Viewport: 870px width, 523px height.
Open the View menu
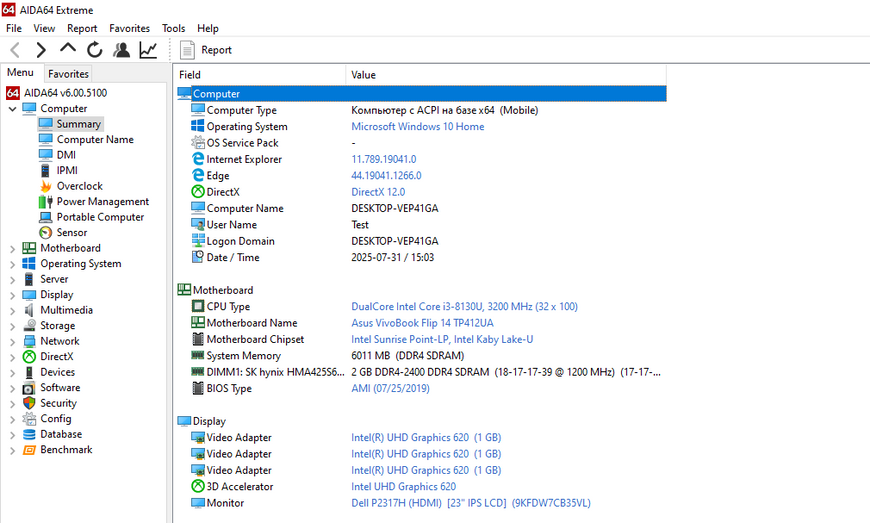pyautogui.click(x=44, y=28)
